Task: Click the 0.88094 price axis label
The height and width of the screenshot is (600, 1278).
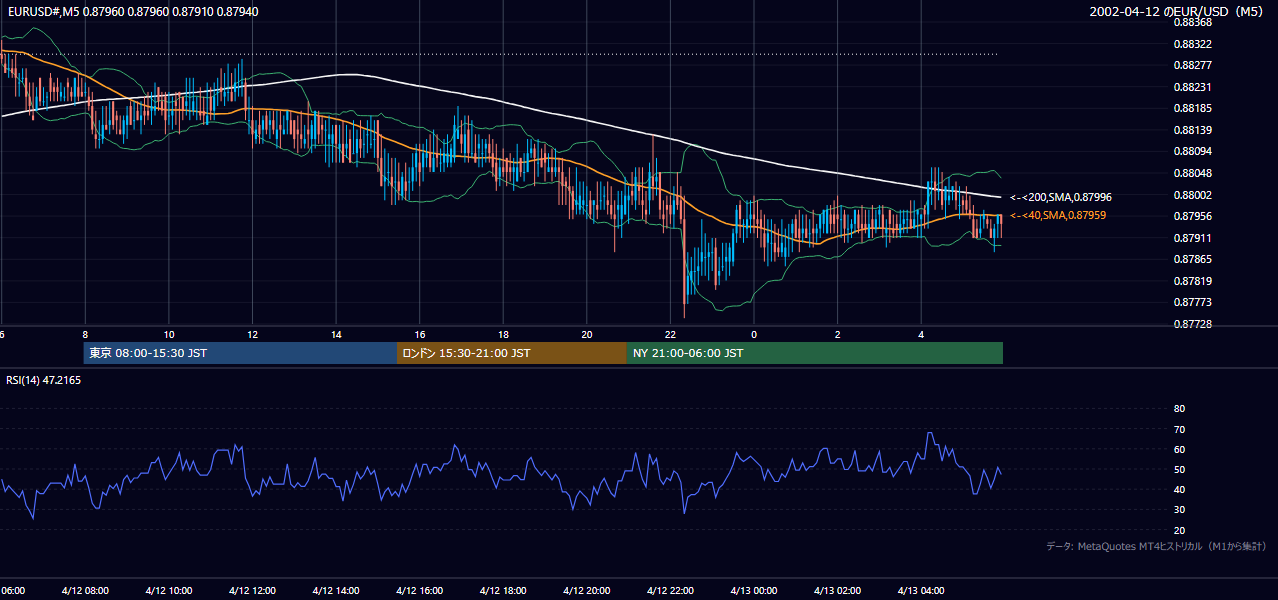Action: 1192,151
